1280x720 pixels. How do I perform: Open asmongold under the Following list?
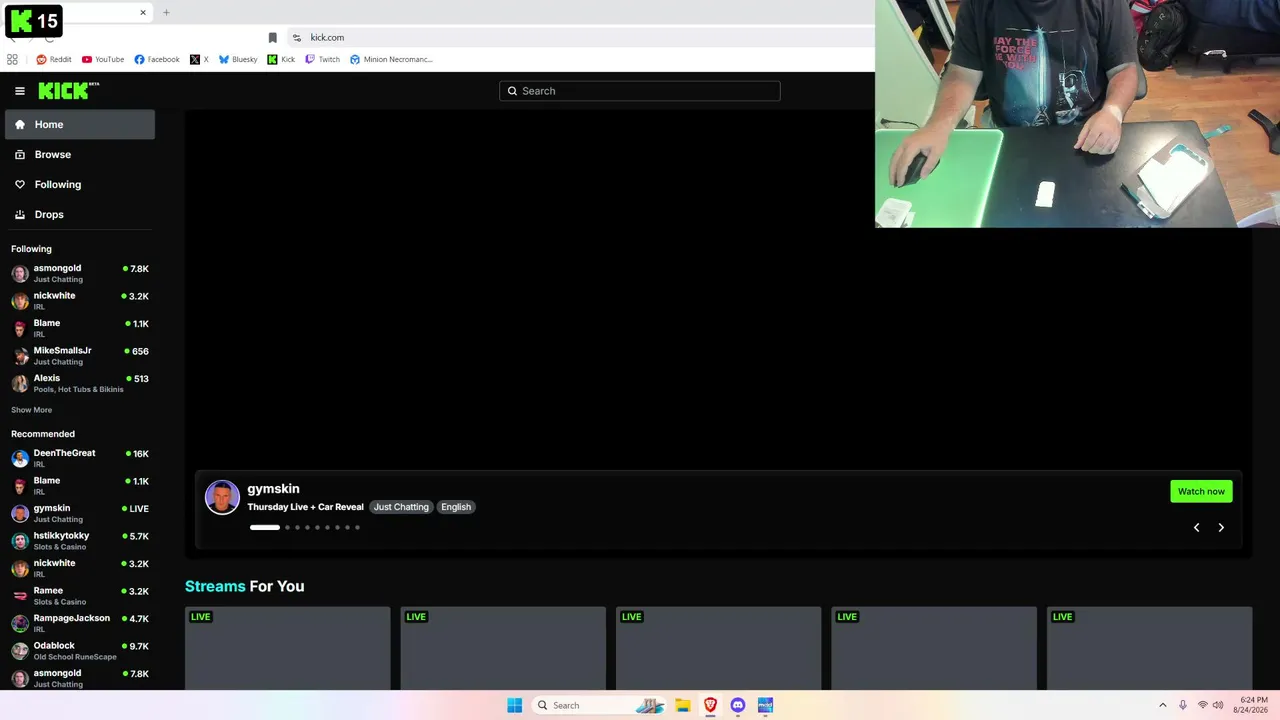(80, 273)
